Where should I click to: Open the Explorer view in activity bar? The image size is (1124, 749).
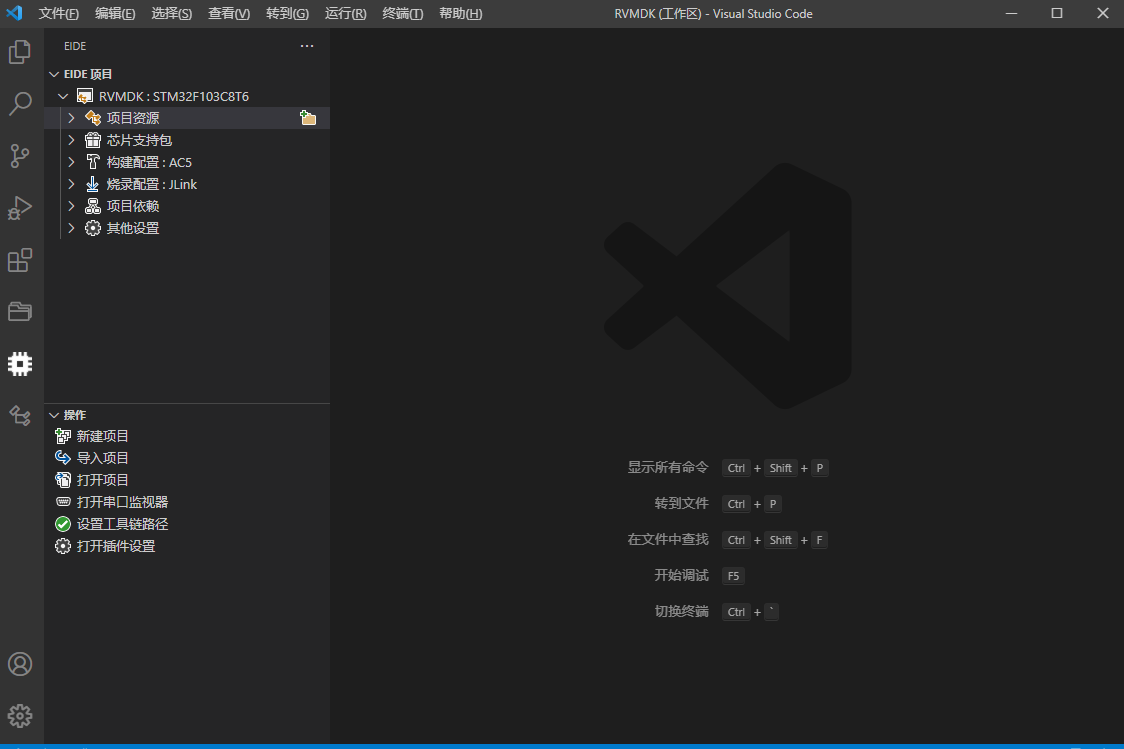[x=20, y=52]
